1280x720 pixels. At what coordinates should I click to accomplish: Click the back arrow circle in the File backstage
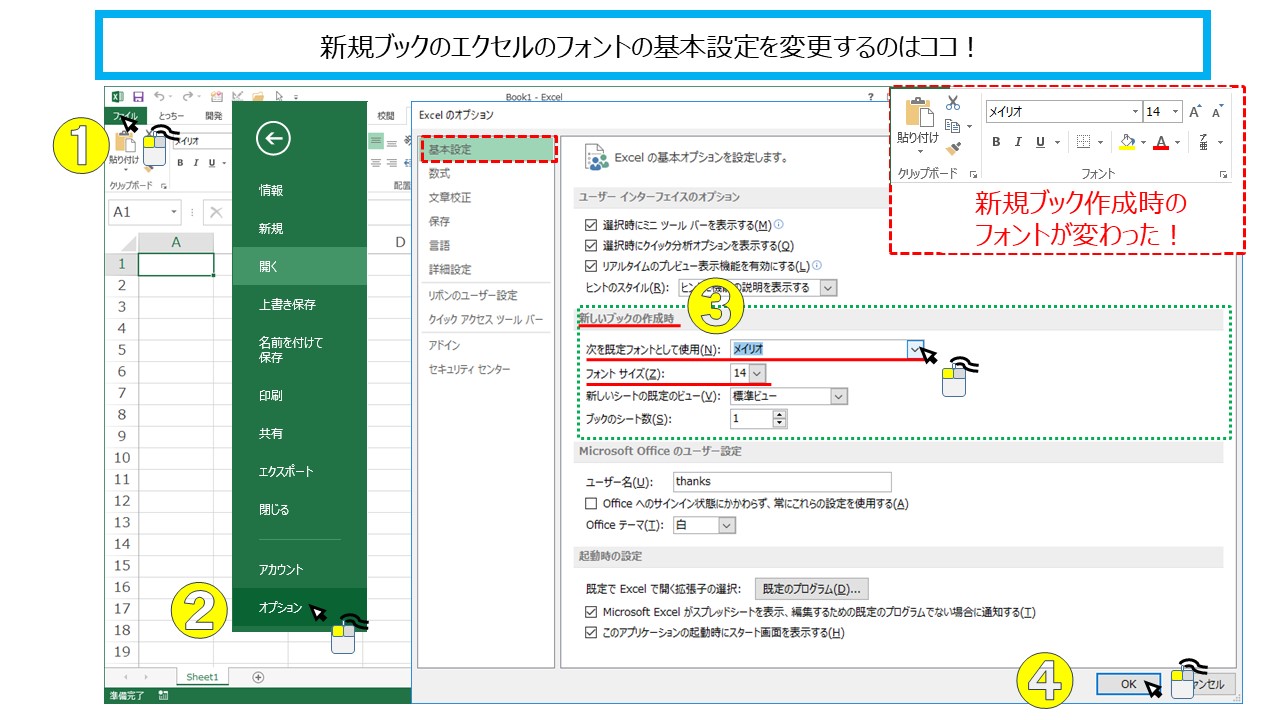tap(273, 139)
